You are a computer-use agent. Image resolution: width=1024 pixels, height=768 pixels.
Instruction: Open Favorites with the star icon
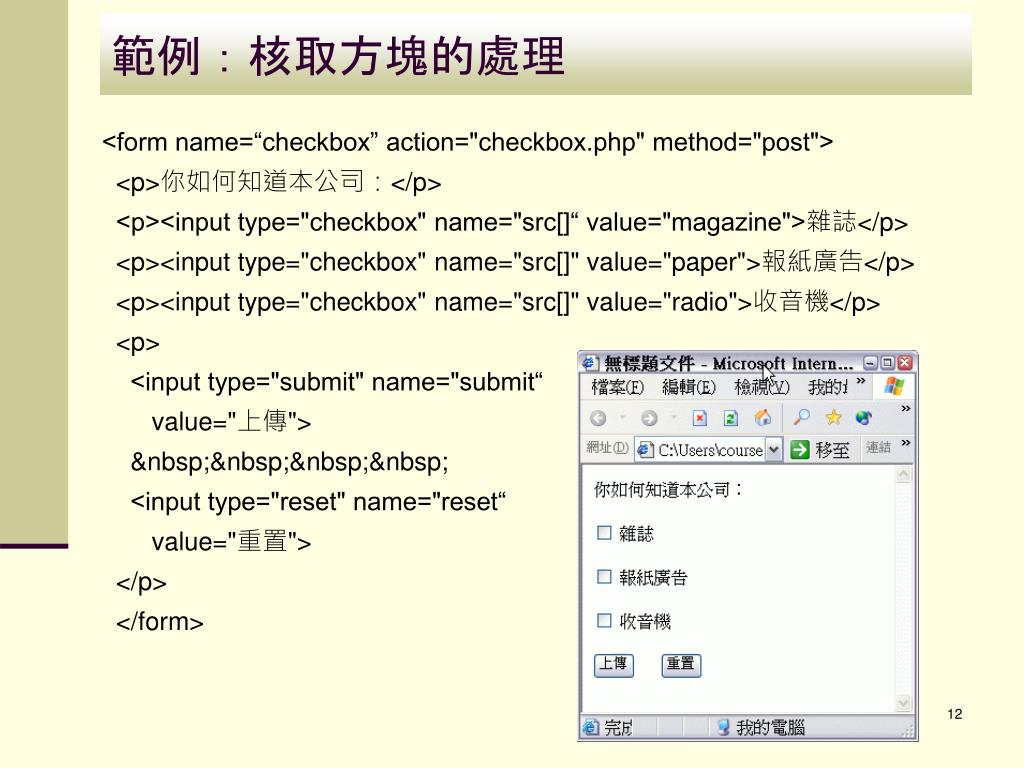[x=833, y=417]
